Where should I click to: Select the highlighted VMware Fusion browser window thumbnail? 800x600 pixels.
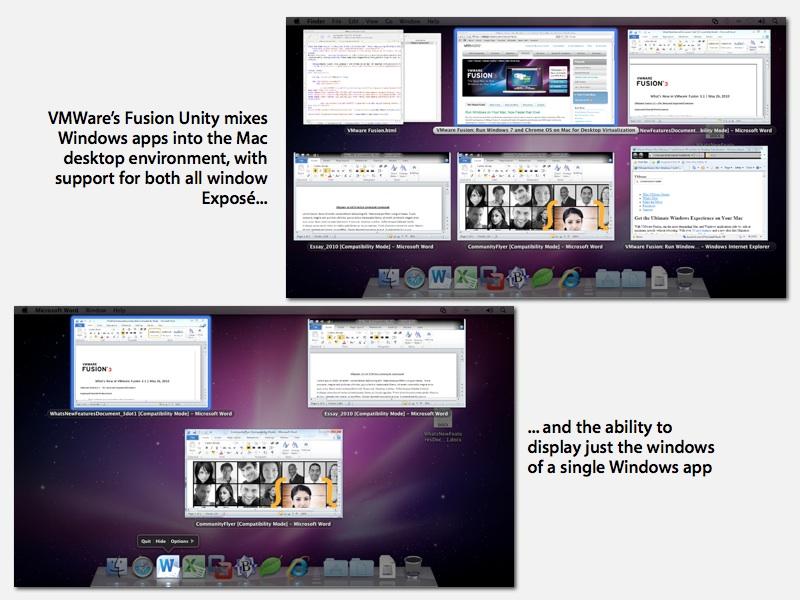coord(535,77)
